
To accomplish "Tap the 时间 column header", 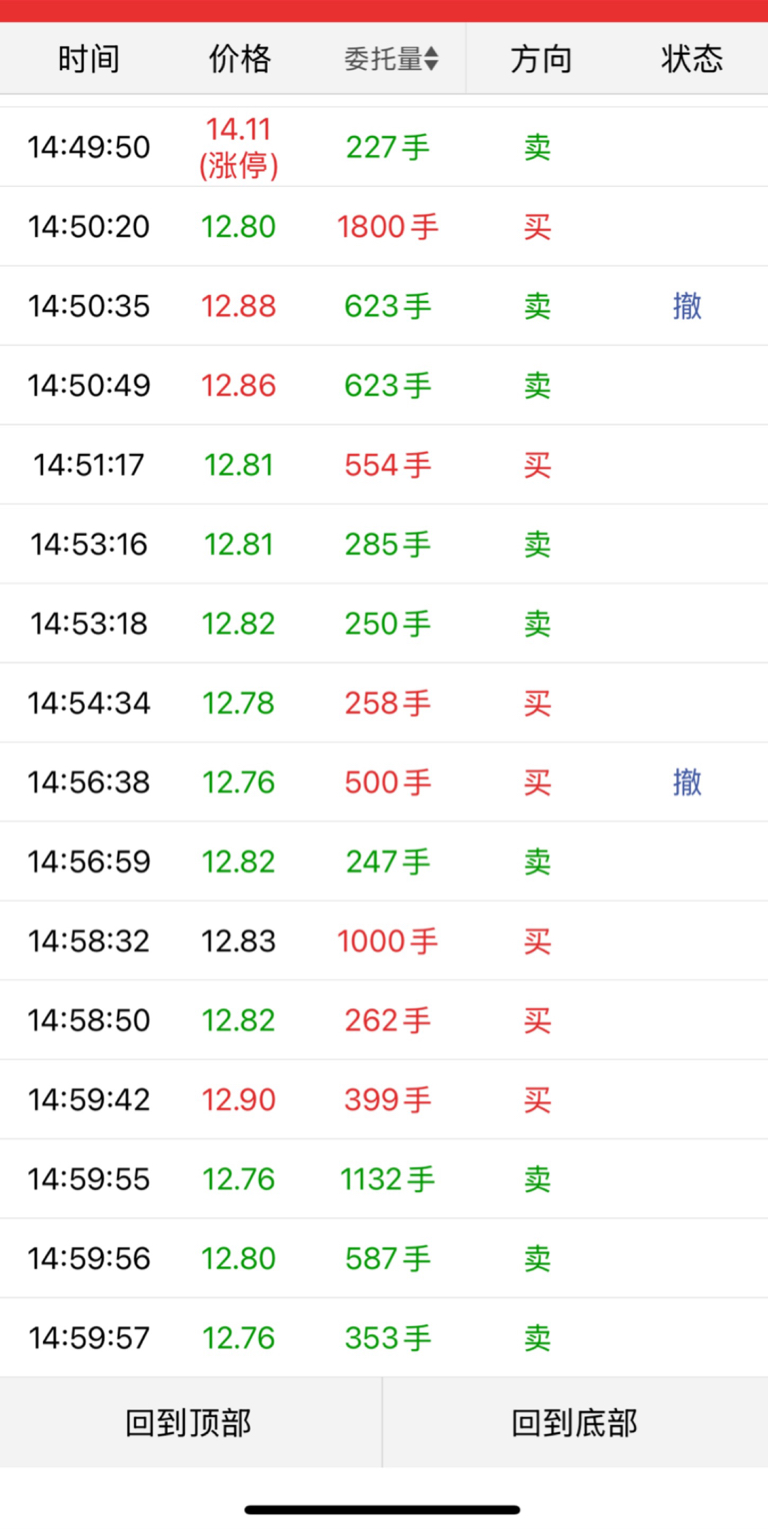I will (x=88, y=59).
